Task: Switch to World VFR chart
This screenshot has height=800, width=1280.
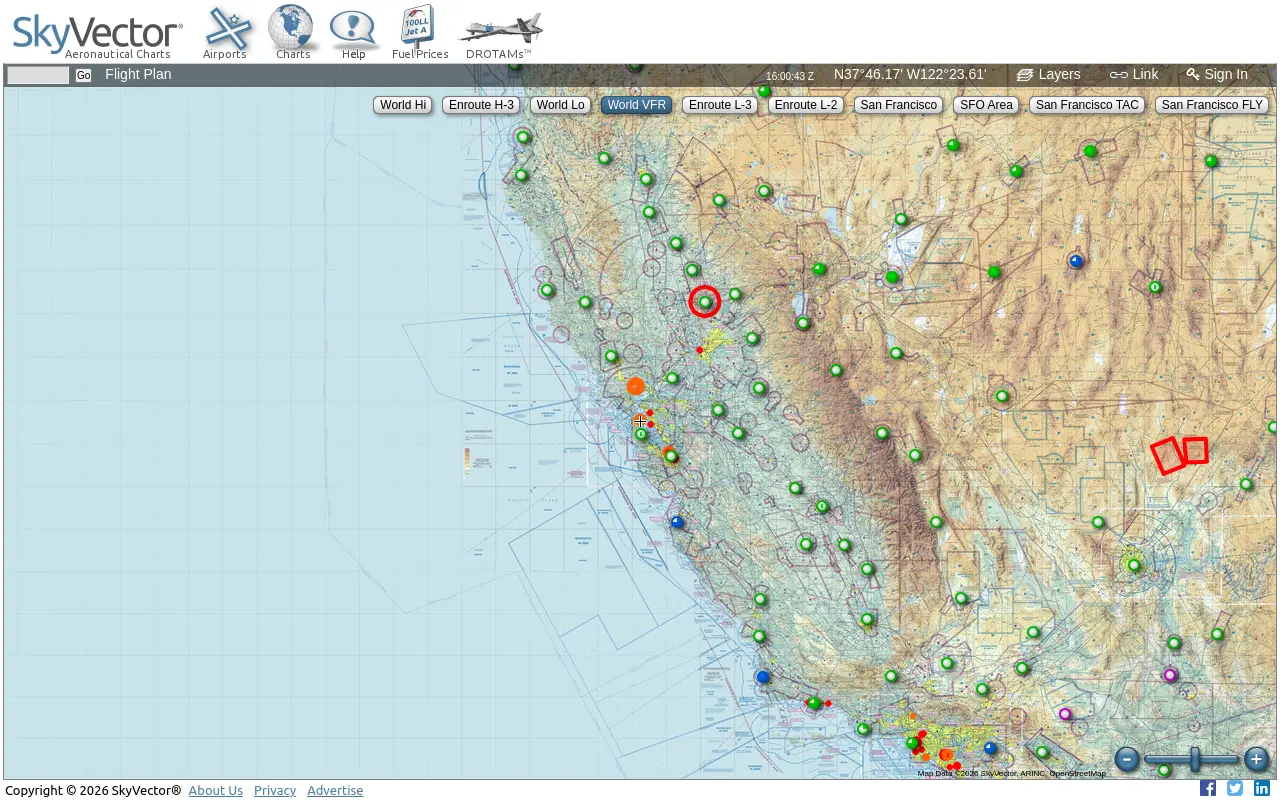Action: point(636,105)
